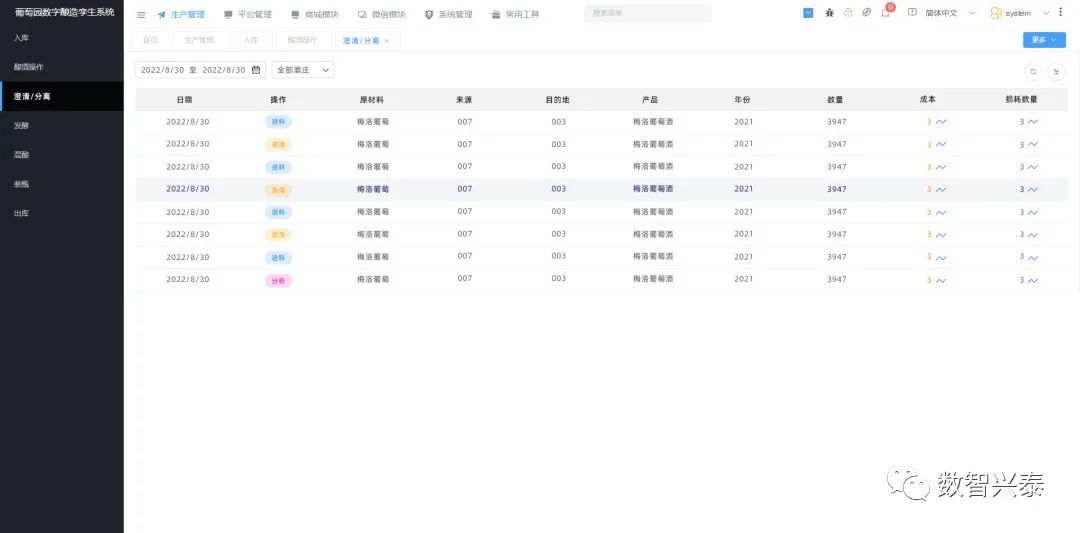Click the refresh table round button
The image size is (1080, 533).
(1033, 71)
